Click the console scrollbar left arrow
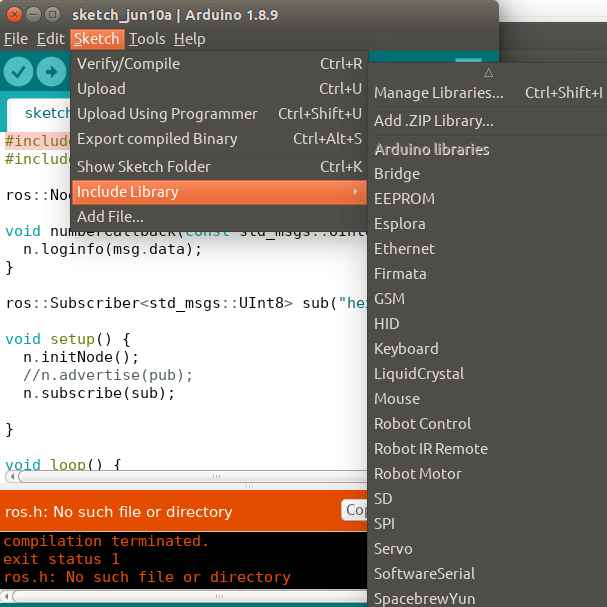The height and width of the screenshot is (607, 607). 6,596
